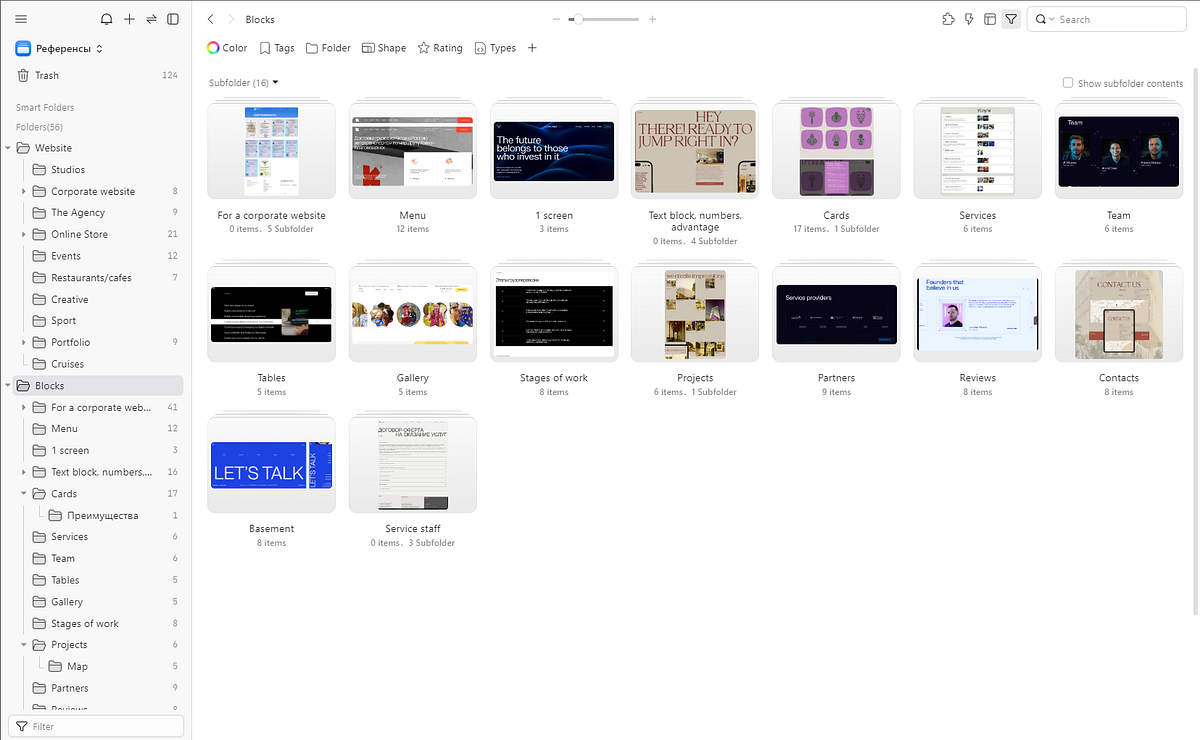
Task: Click Blocks breadcrumb title
Action: click(x=260, y=19)
